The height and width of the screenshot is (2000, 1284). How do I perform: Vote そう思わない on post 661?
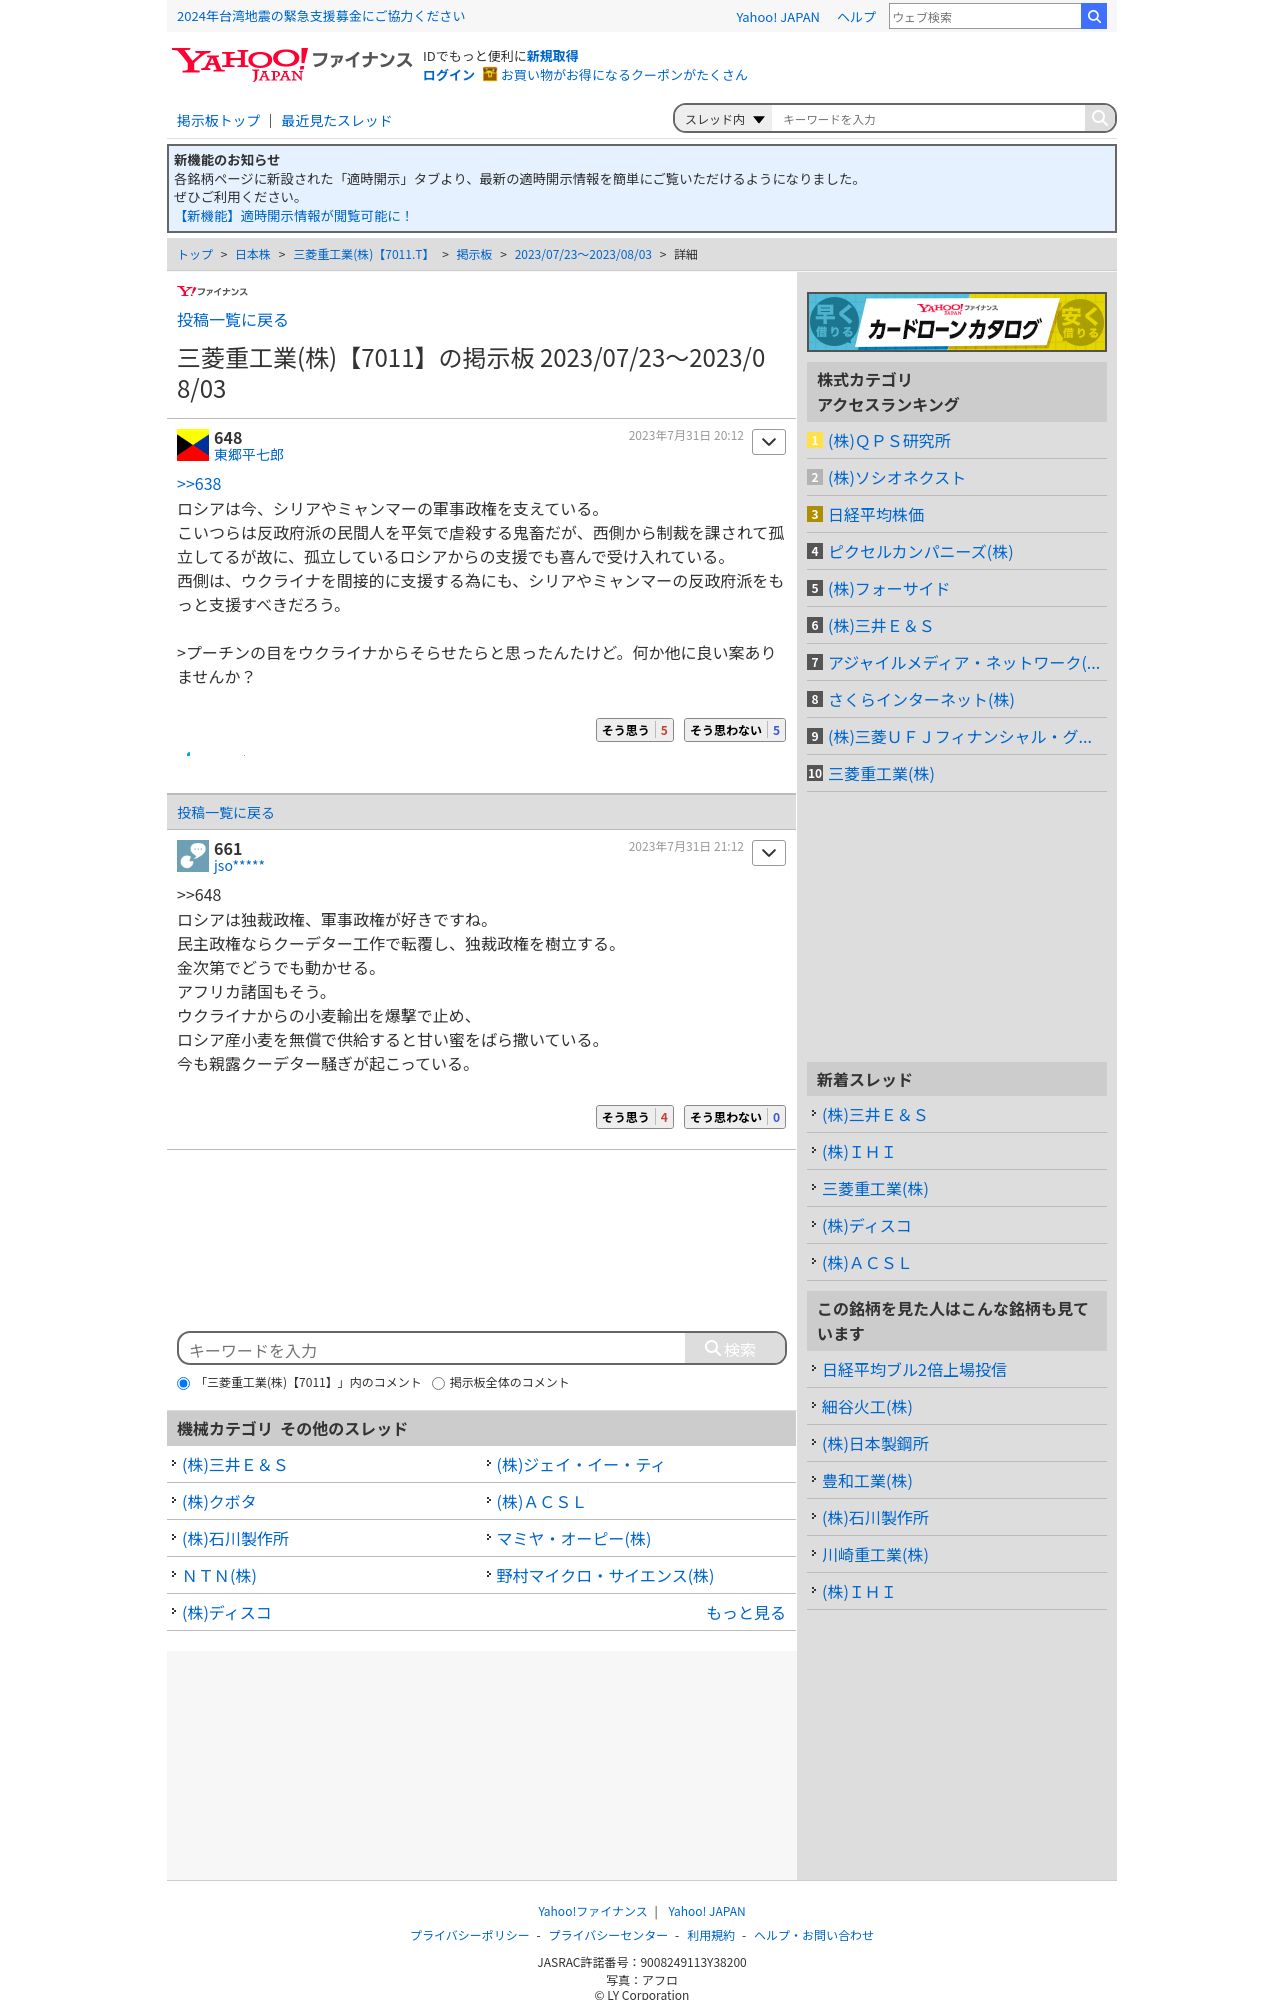(734, 1117)
